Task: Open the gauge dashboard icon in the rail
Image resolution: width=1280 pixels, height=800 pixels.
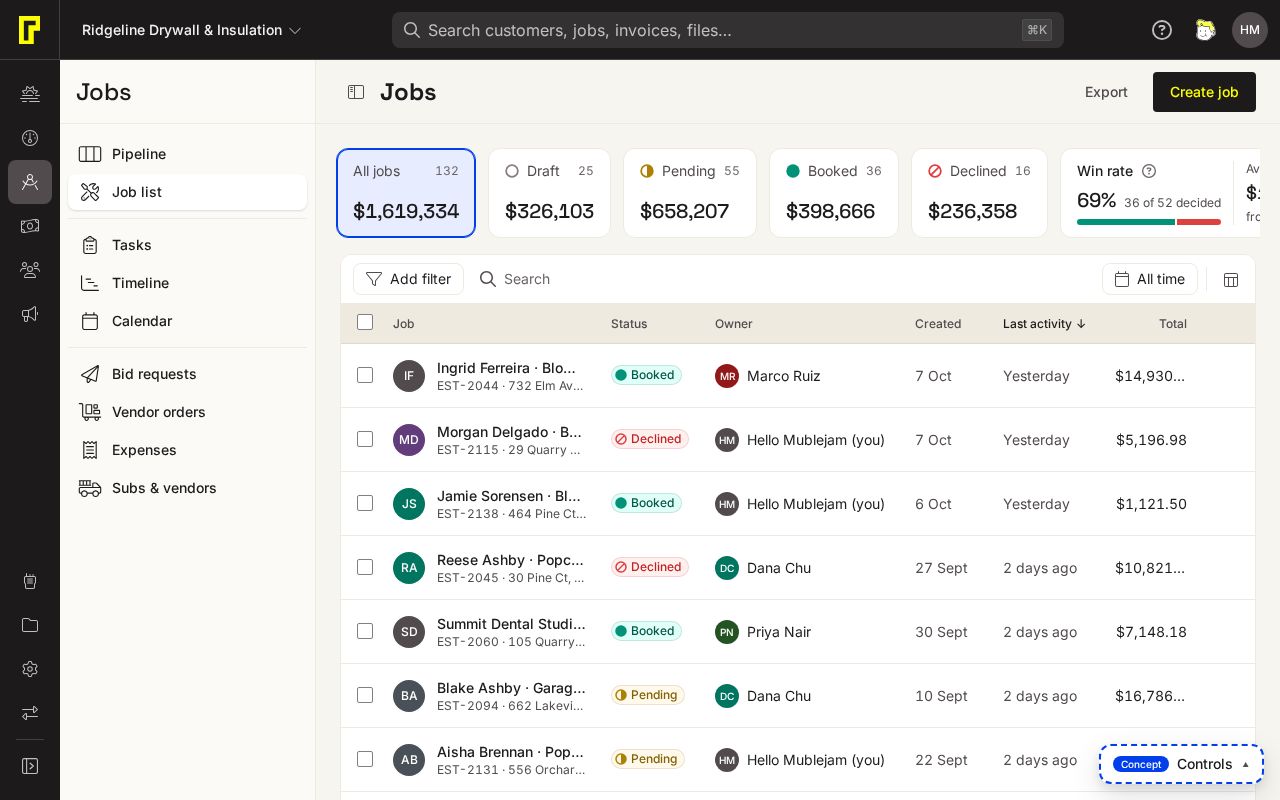Action: tap(30, 138)
